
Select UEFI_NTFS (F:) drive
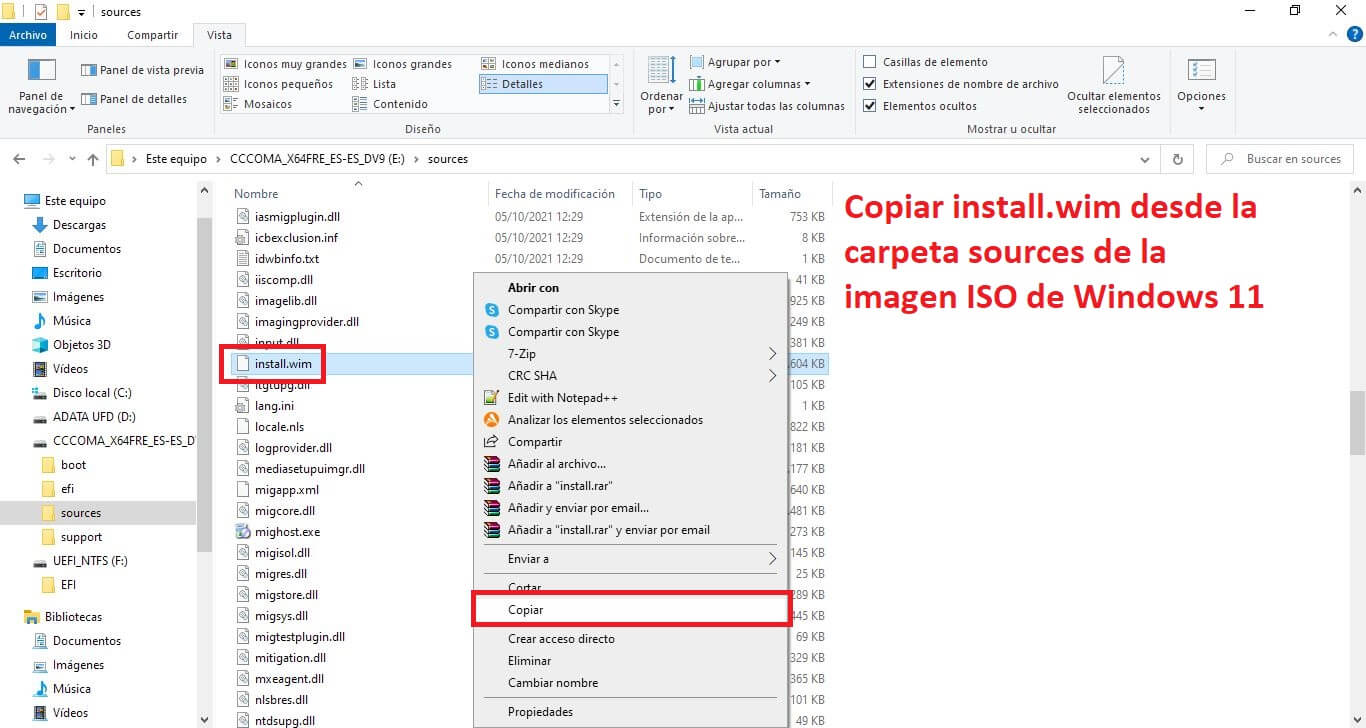tap(90, 561)
